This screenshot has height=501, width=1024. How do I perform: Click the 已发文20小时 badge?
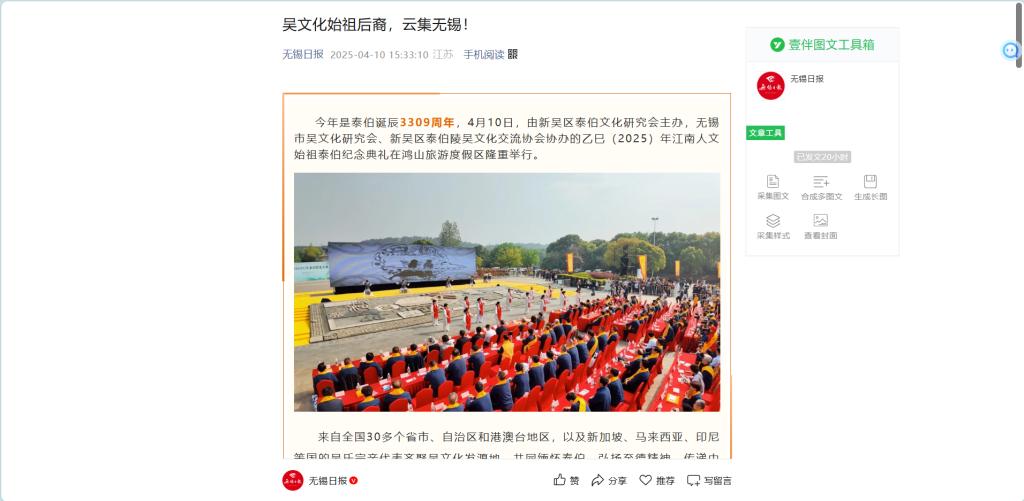(x=822, y=157)
